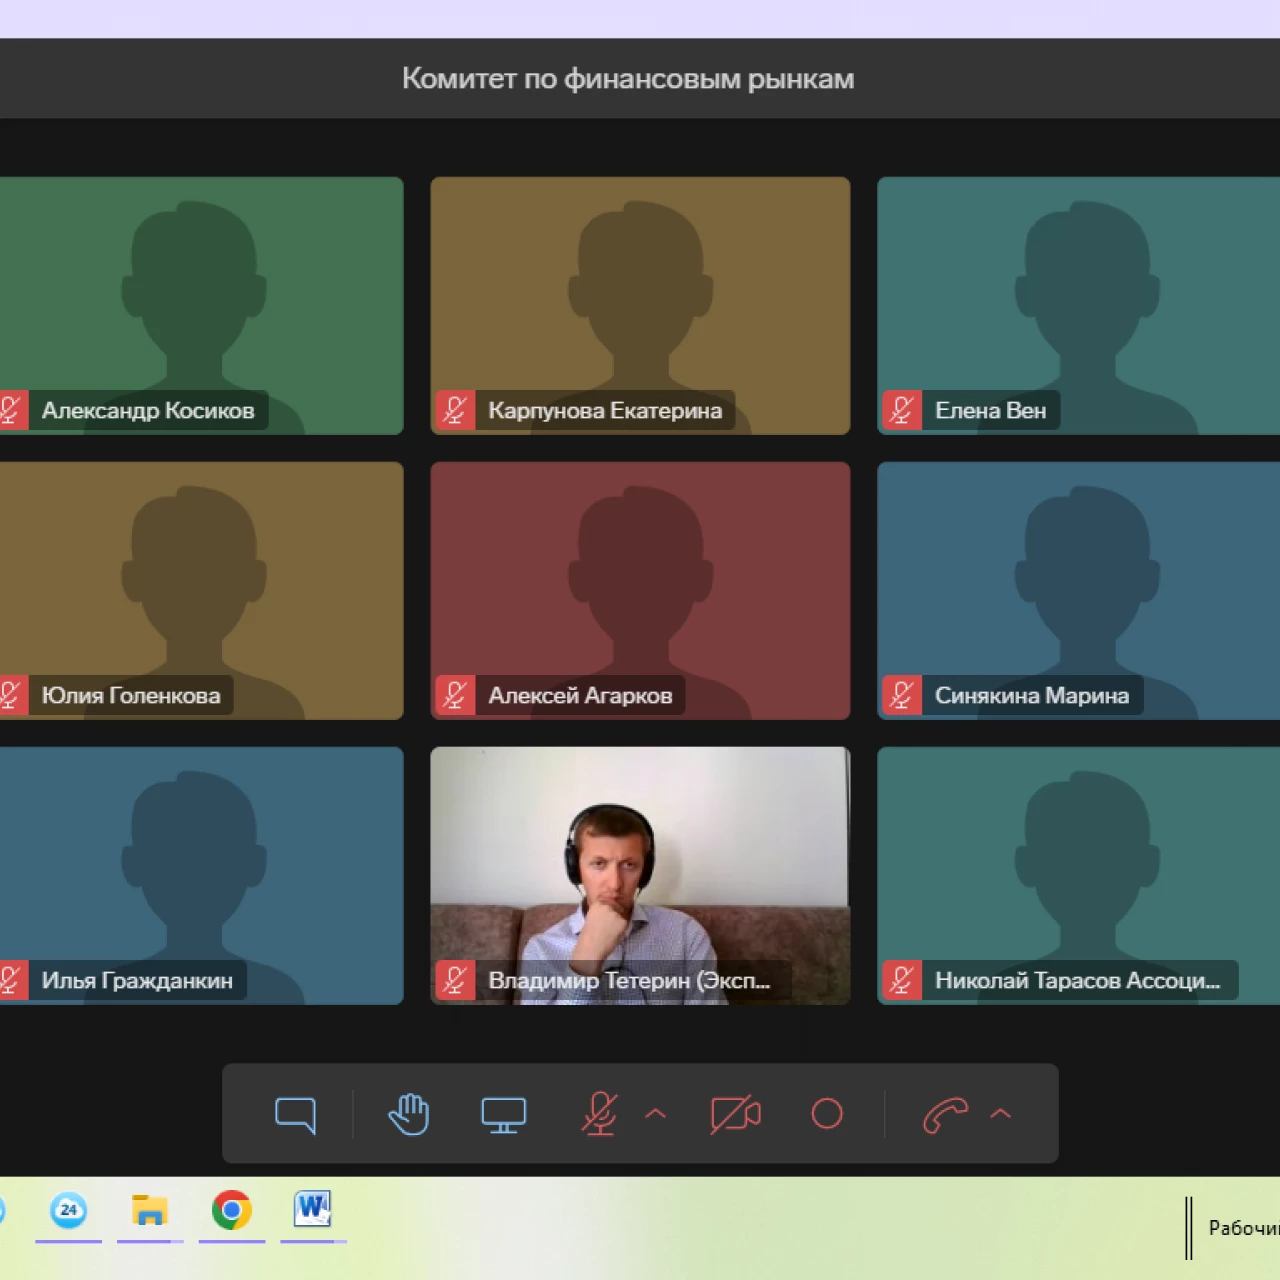Click muted mic icon of Илья Гражданкин

click(12, 980)
